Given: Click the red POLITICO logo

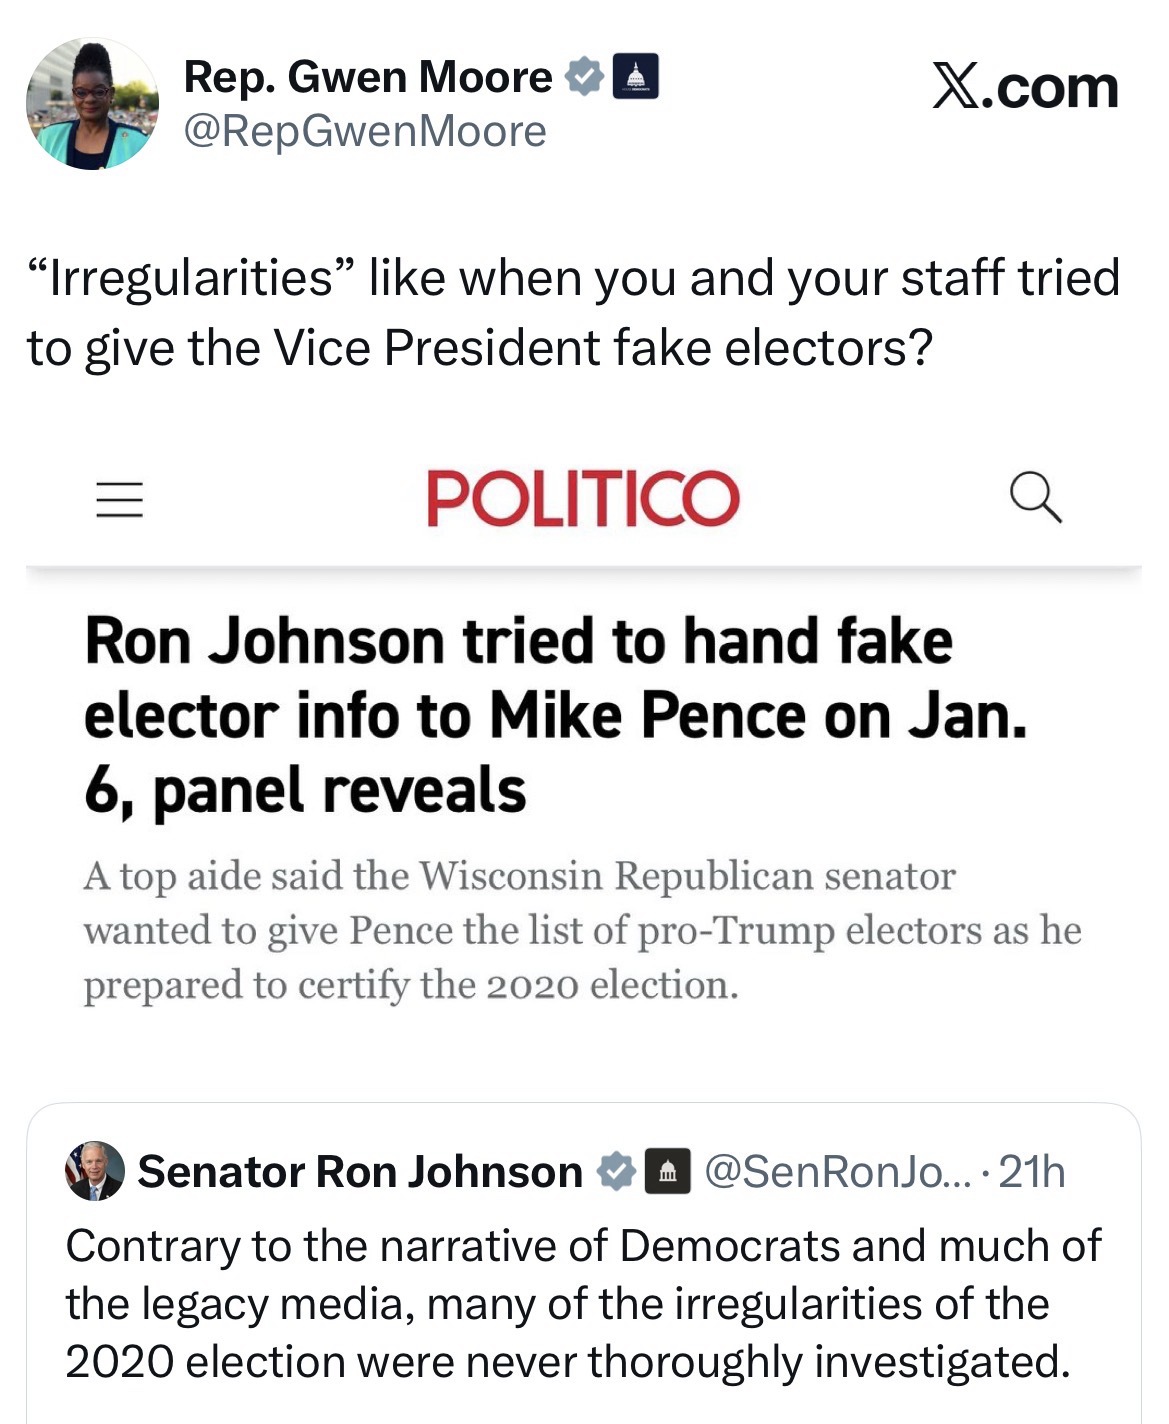Looking at the screenshot, I should (x=583, y=498).
